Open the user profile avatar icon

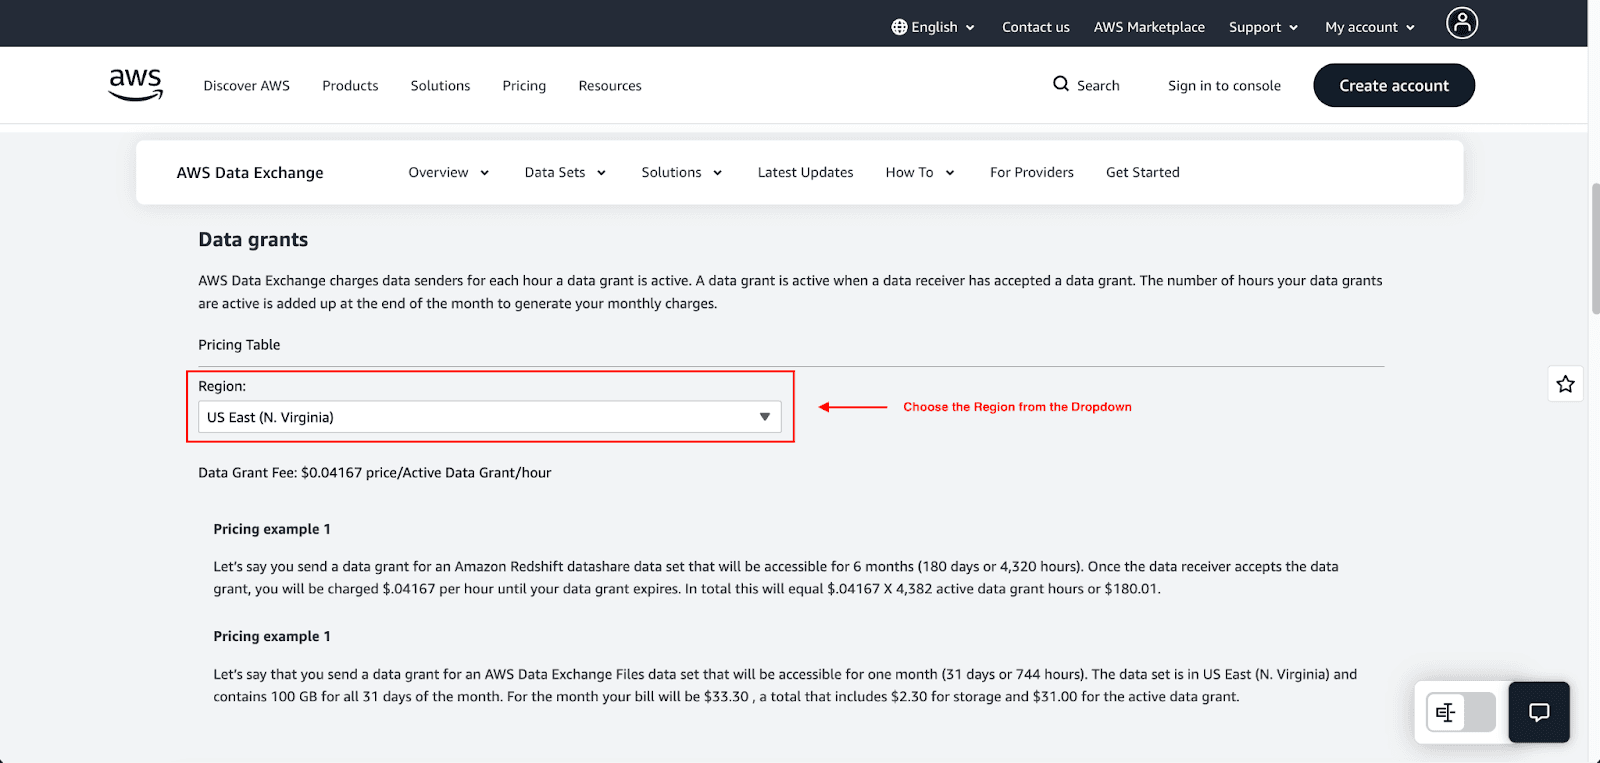pyautogui.click(x=1461, y=23)
